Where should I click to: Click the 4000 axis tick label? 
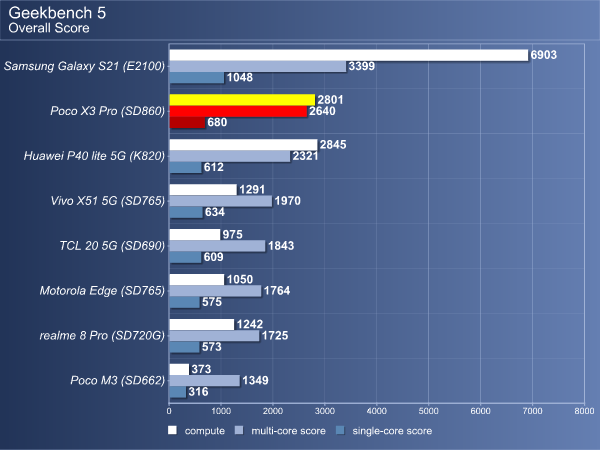(x=377, y=411)
